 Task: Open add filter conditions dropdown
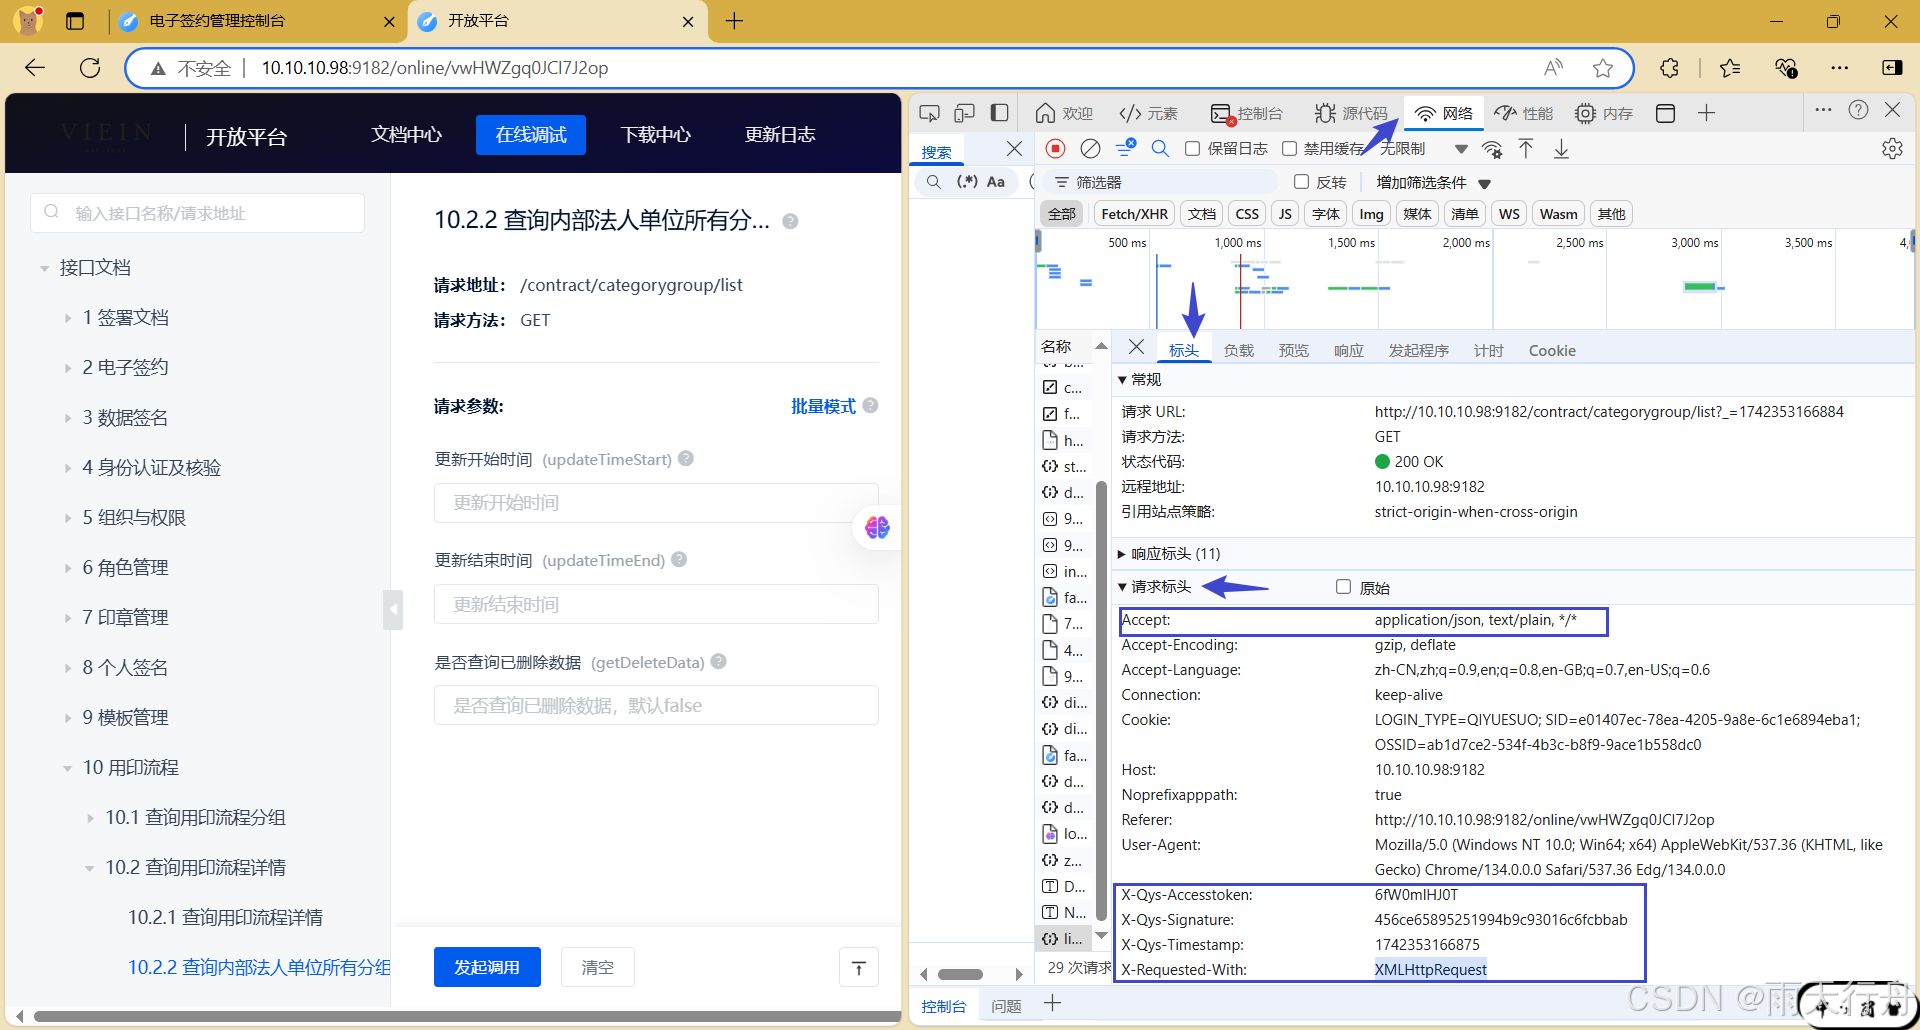click(1433, 182)
